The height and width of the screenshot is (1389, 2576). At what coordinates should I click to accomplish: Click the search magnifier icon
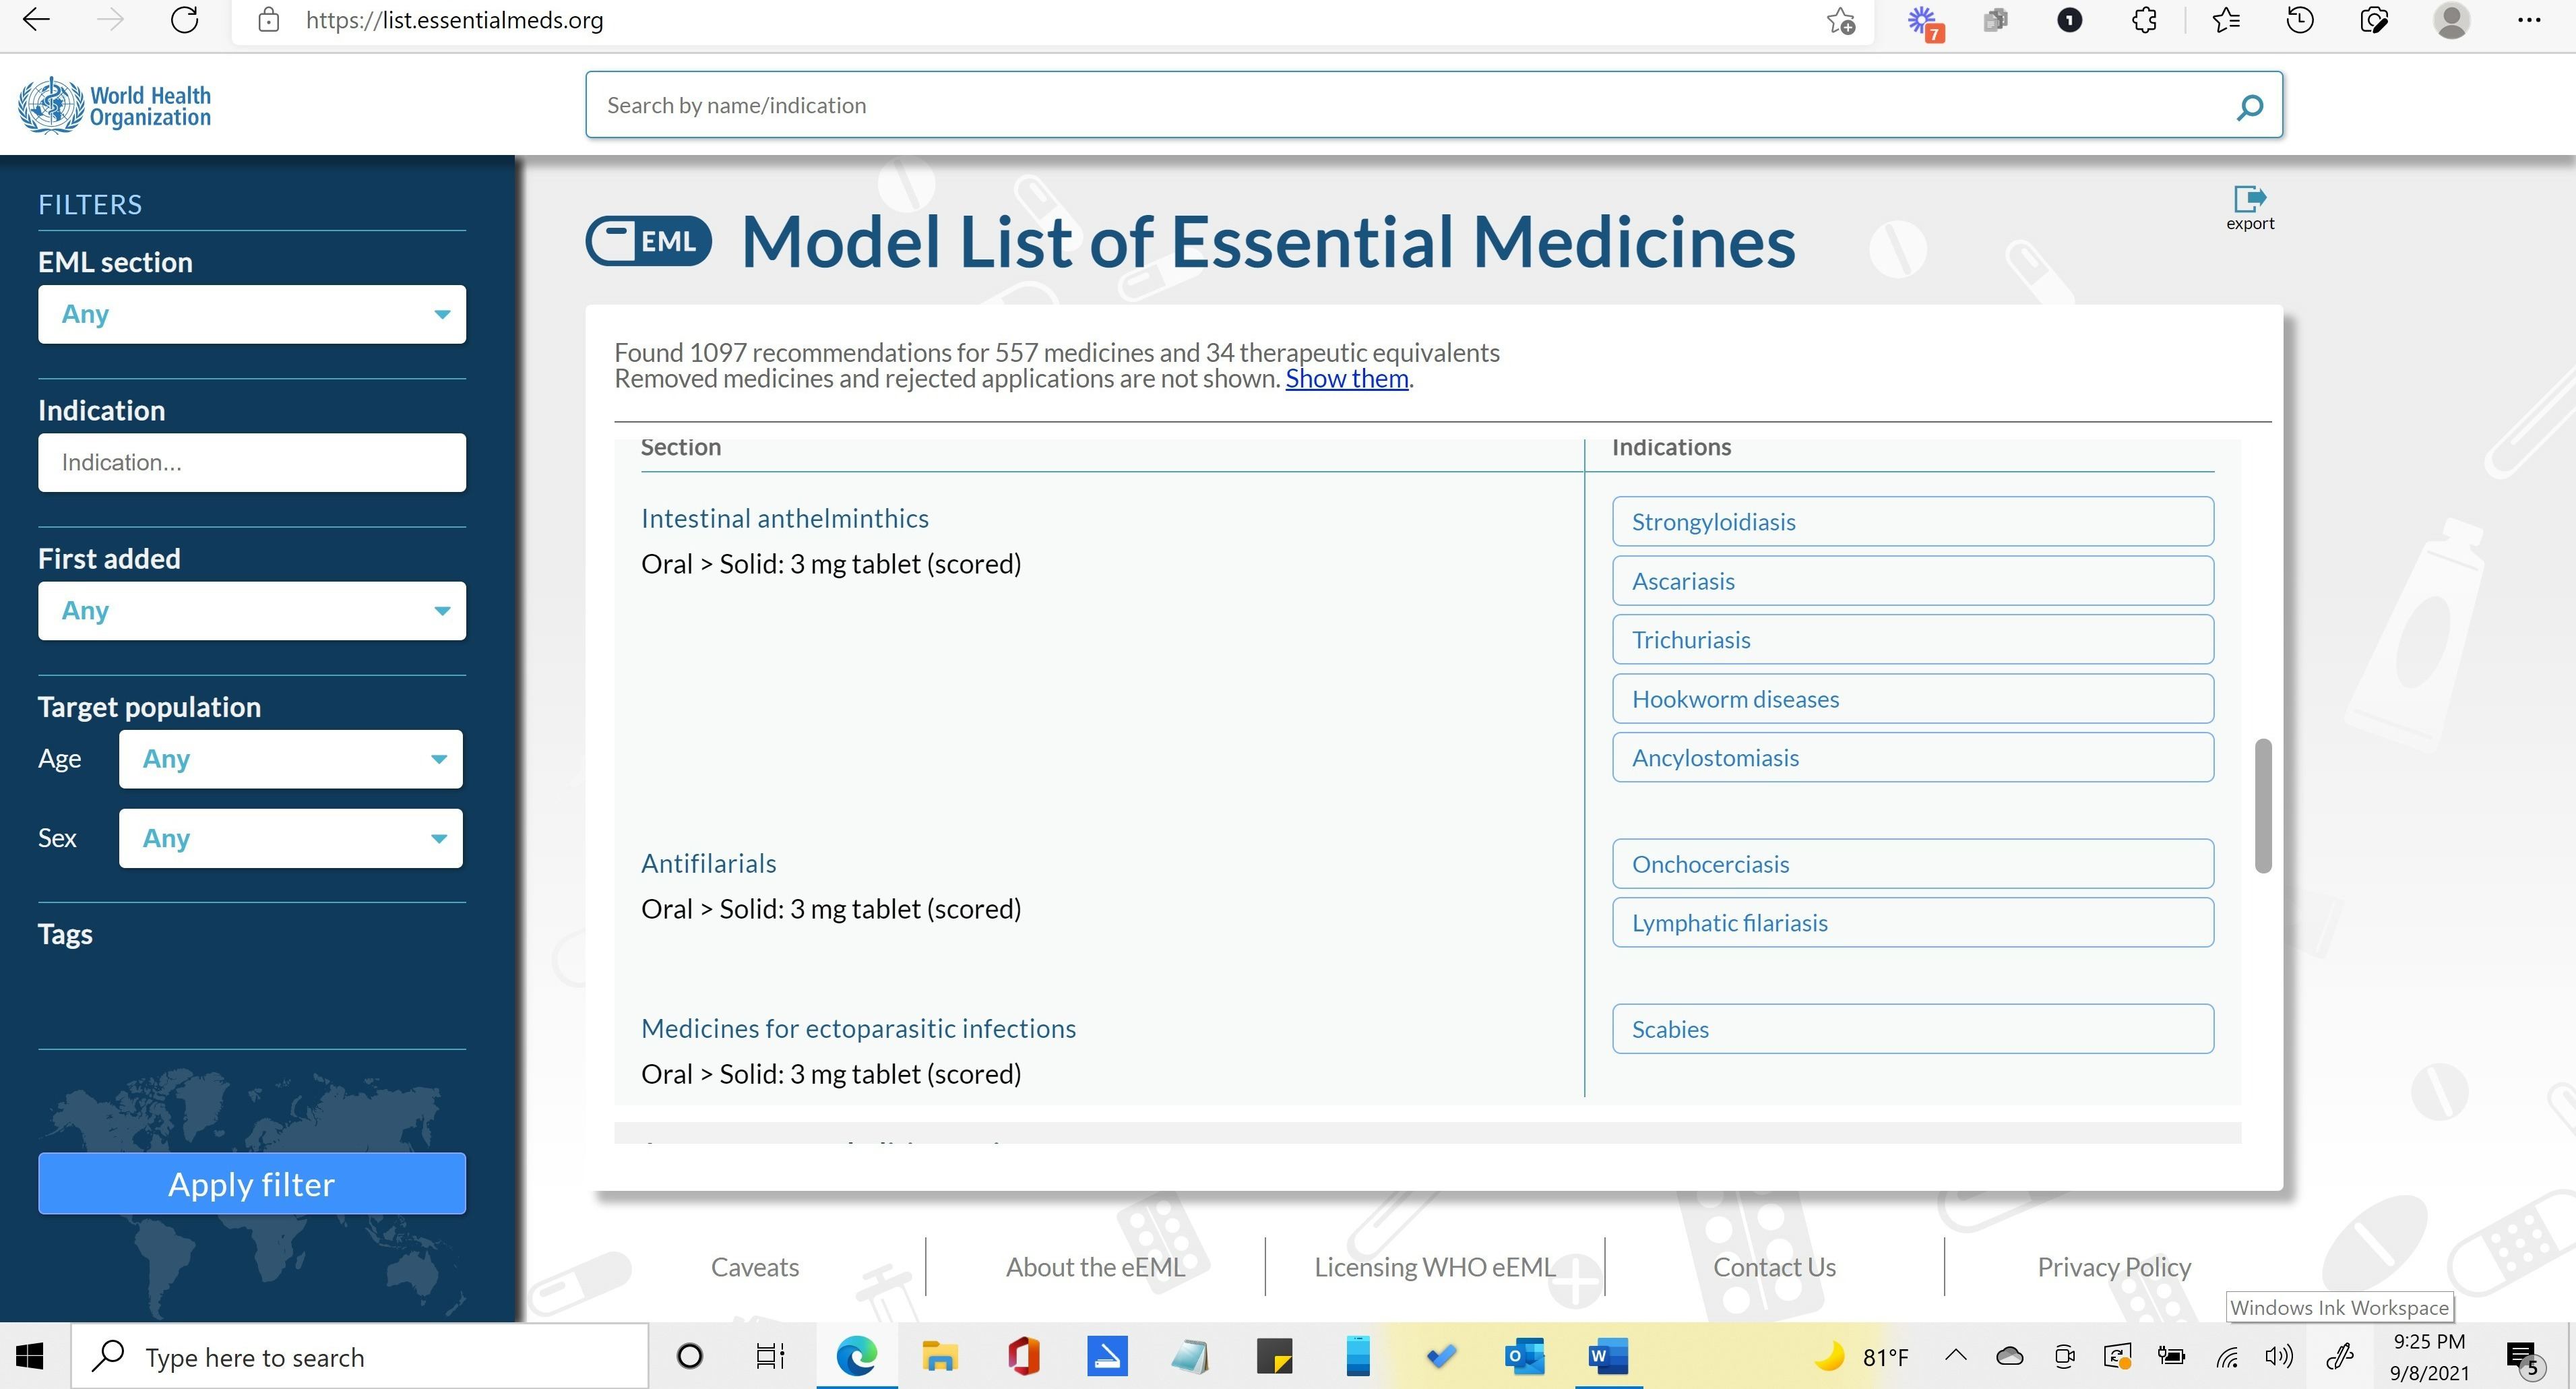click(x=2250, y=106)
